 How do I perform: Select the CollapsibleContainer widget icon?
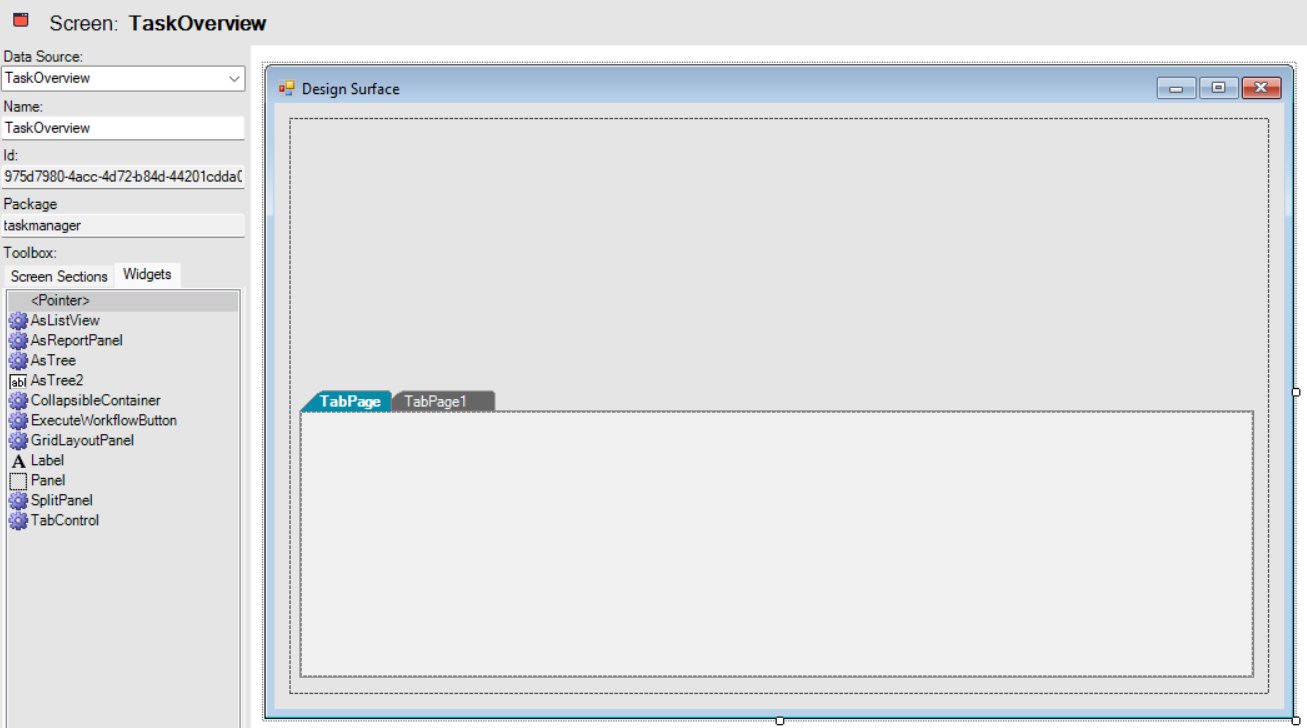tap(18, 401)
